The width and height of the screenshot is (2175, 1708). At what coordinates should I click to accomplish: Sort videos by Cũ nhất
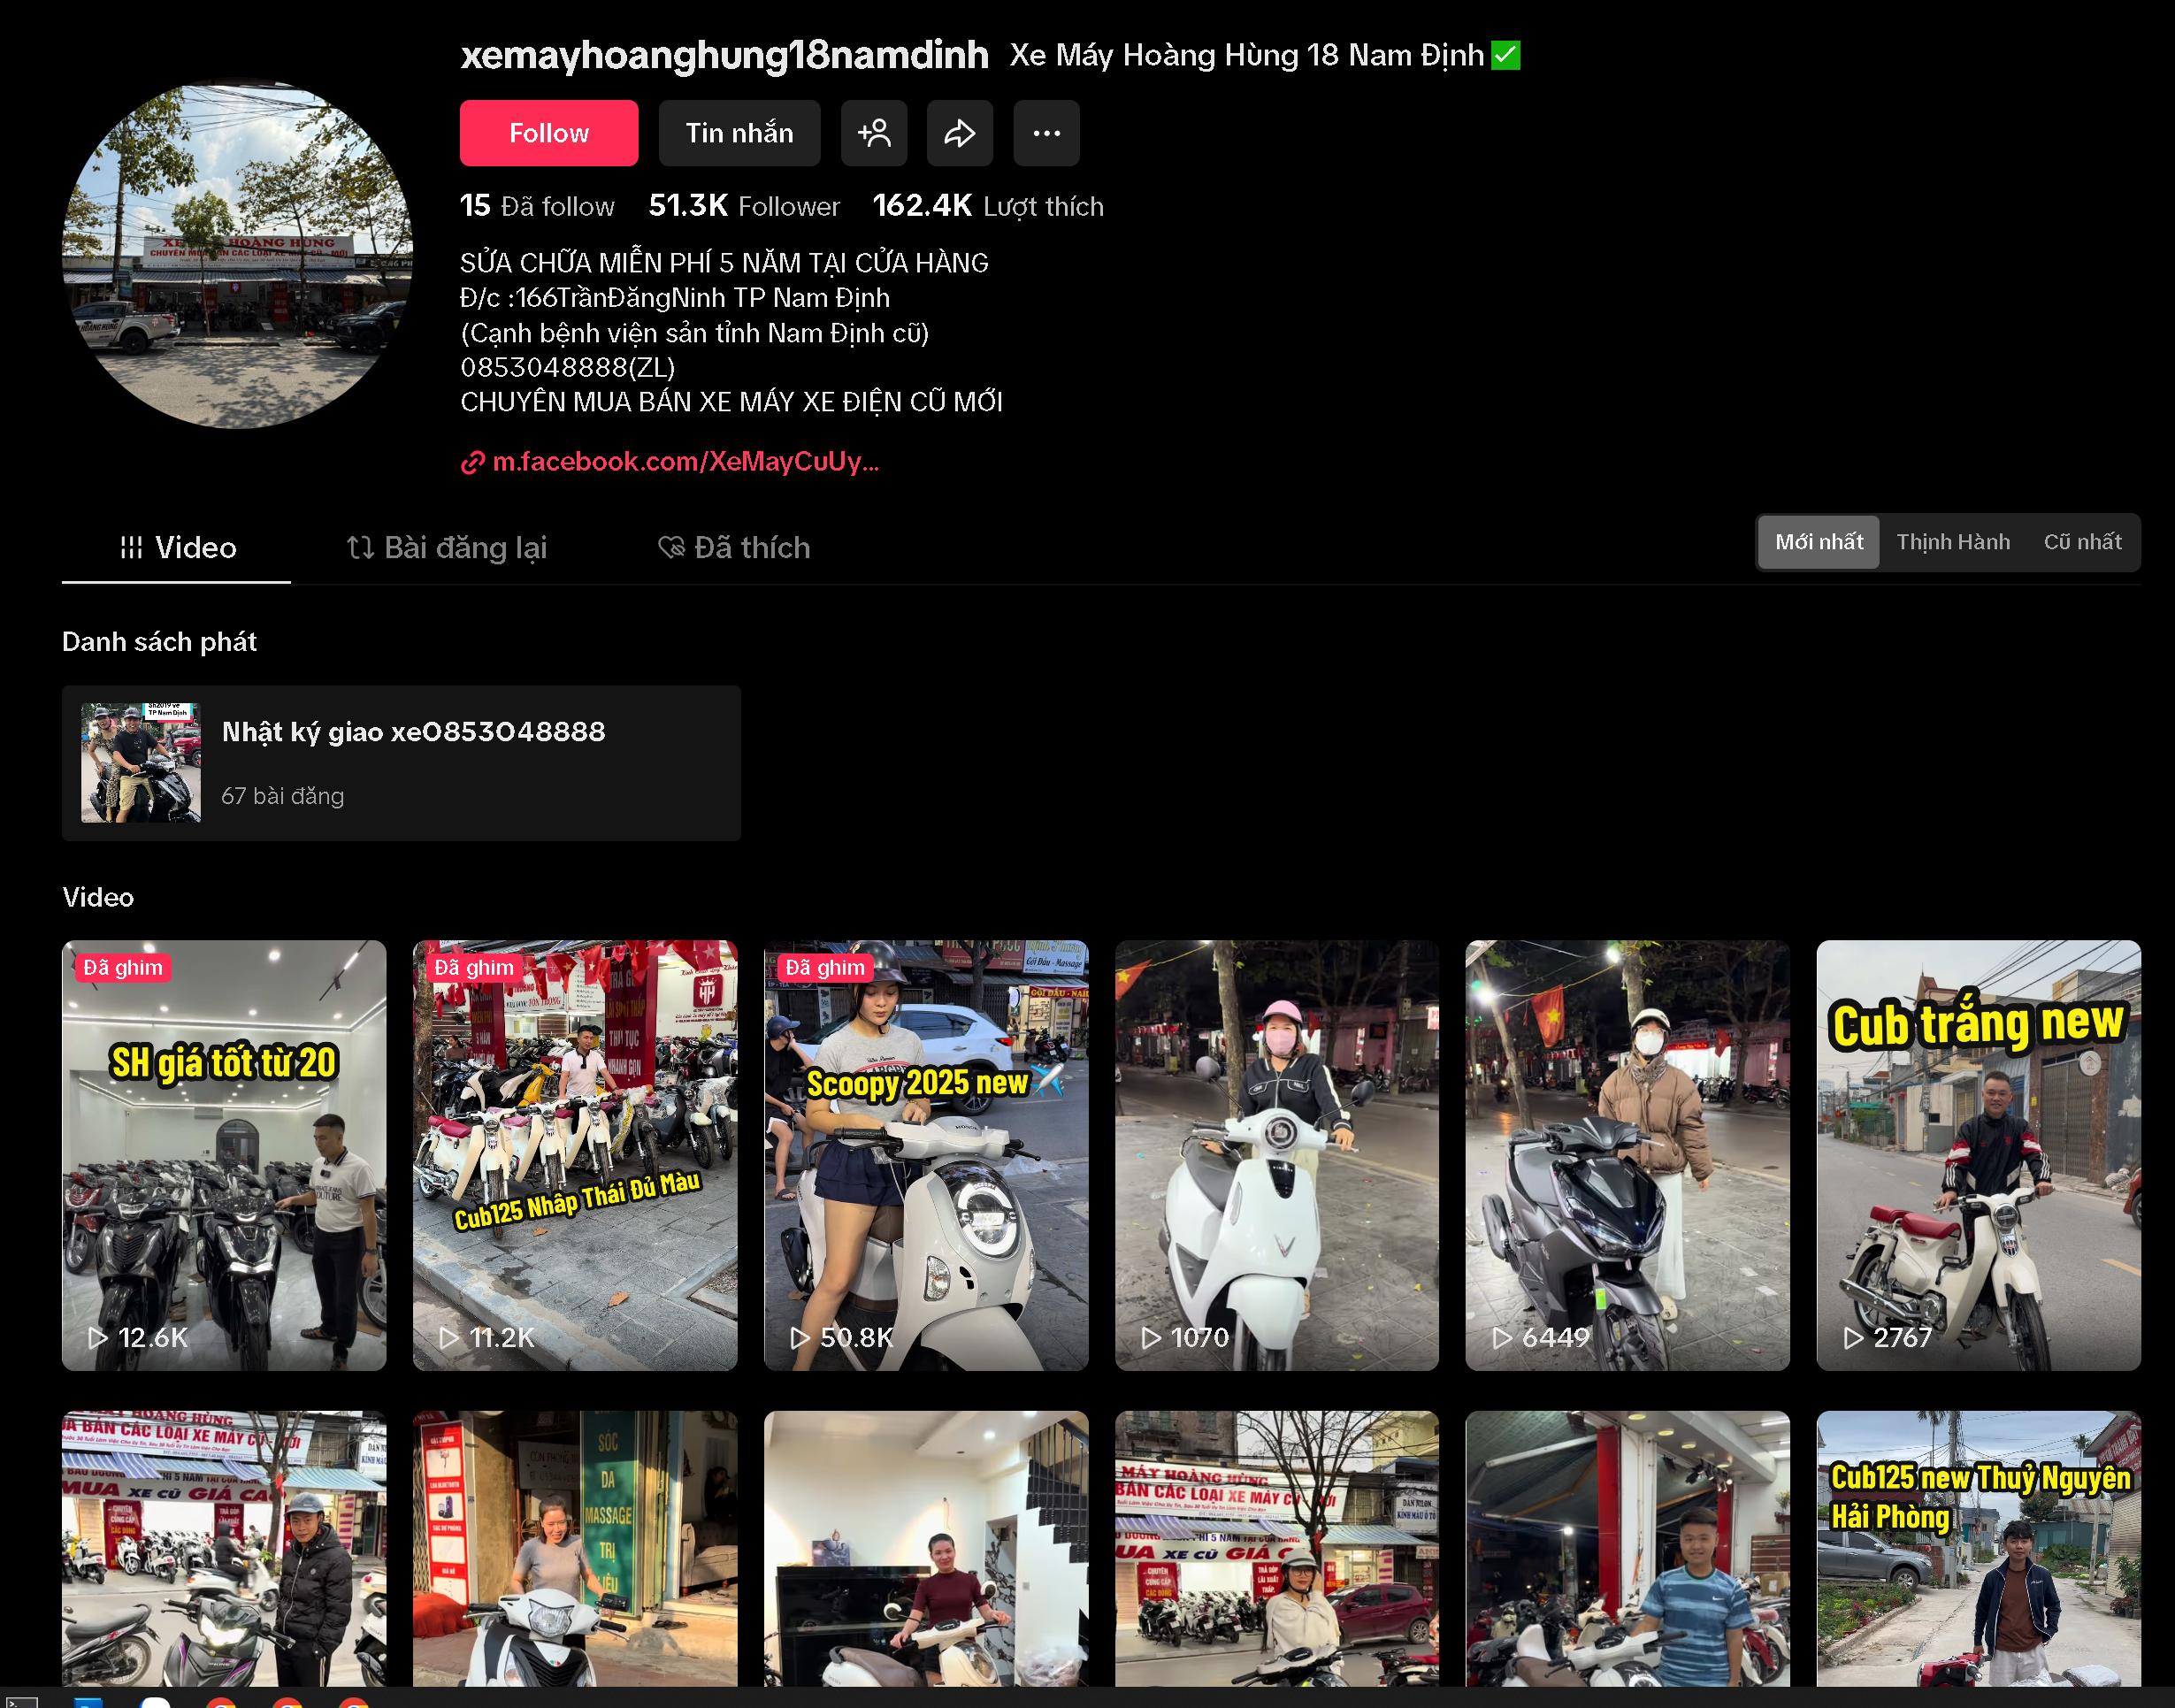coord(2081,542)
